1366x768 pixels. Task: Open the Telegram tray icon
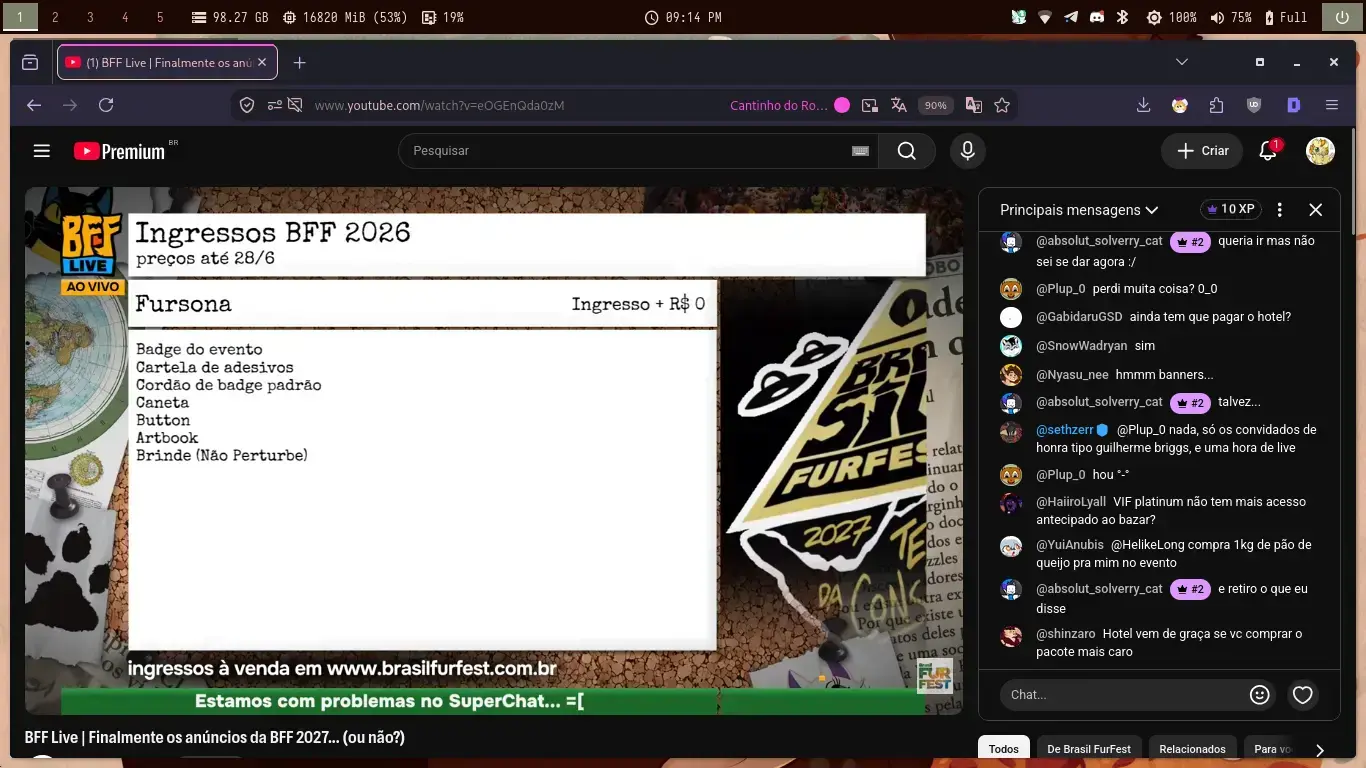point(1071,17)
